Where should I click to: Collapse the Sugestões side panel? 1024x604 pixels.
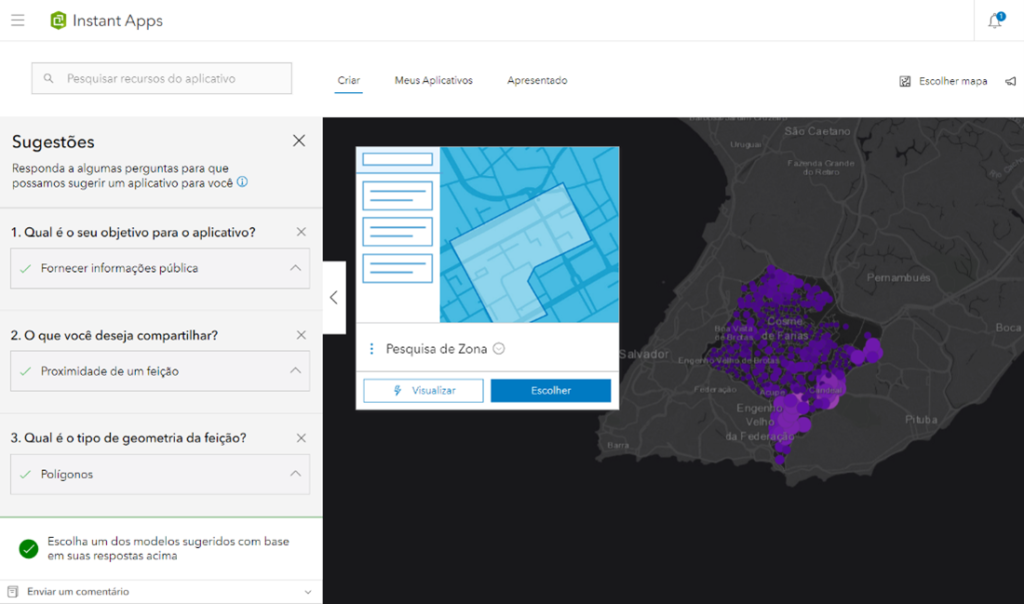pos(334,297)
